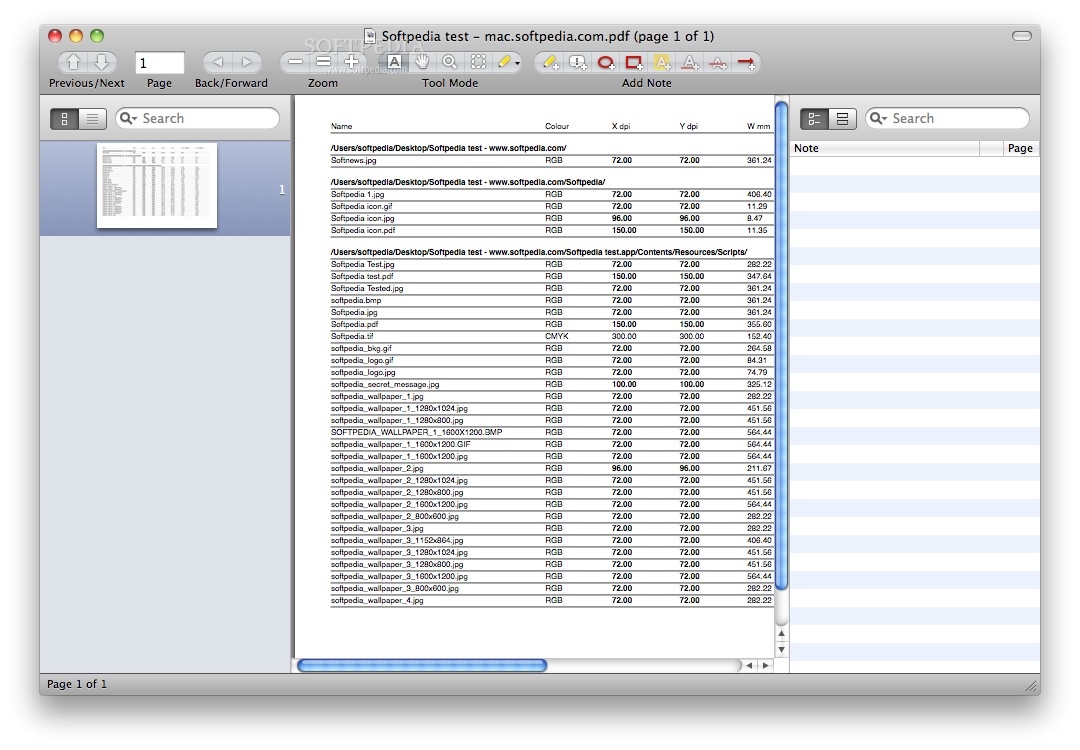
Task: Click 'softpedia_wallpaper_4.jpg' file name
Action: 377,601
